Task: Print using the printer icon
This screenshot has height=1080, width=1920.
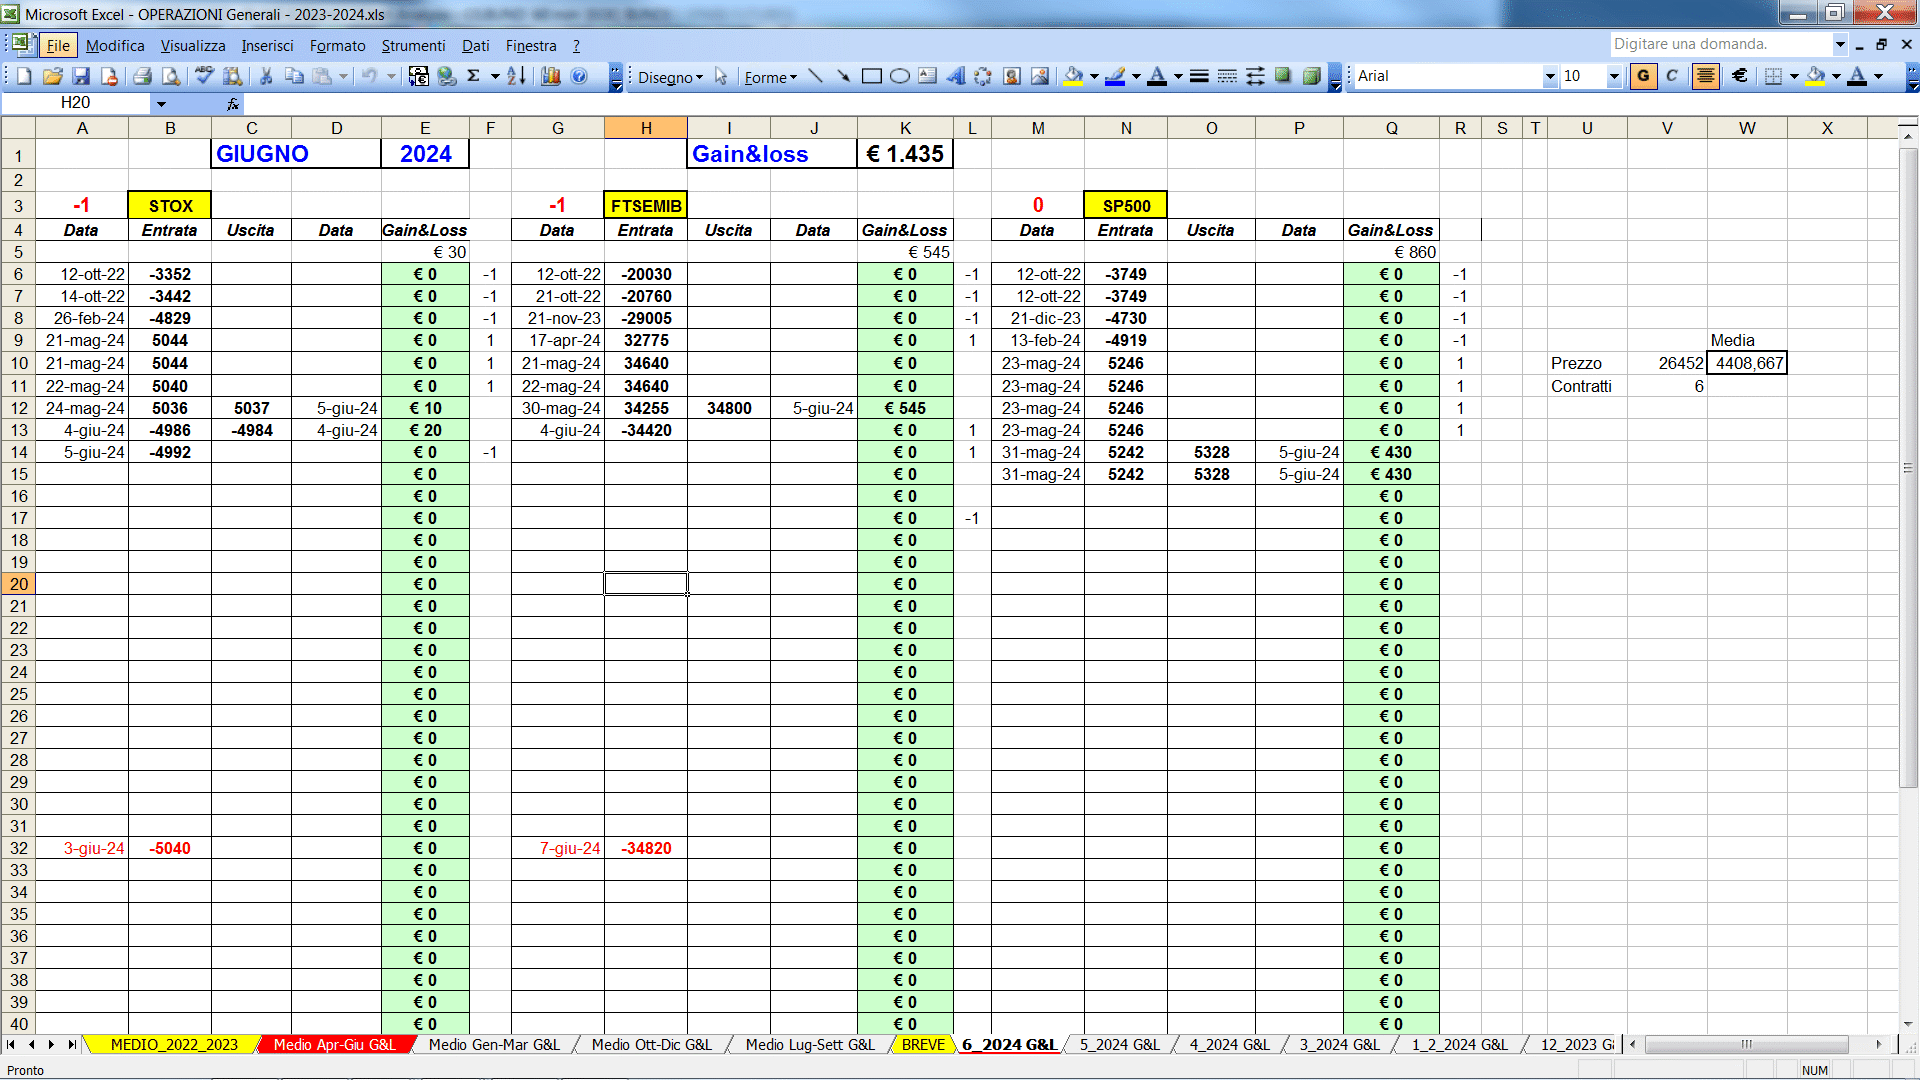Action: click(142, 76)
